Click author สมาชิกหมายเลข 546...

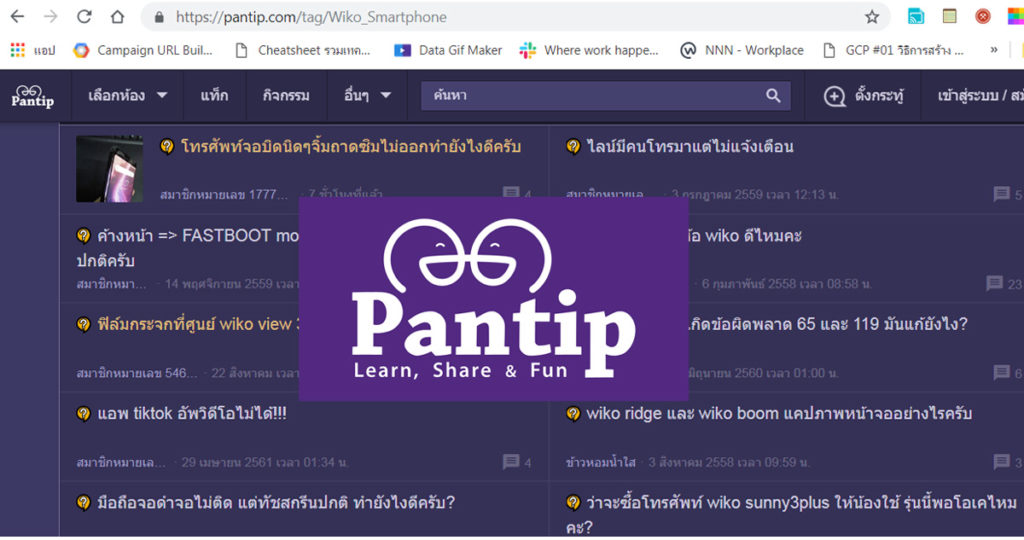(136, 373)
